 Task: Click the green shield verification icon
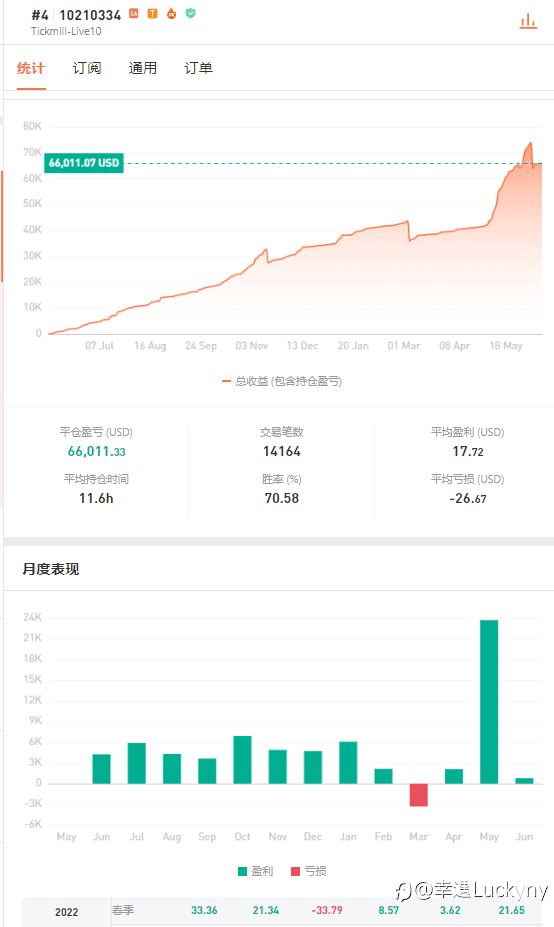pos(190,14)
